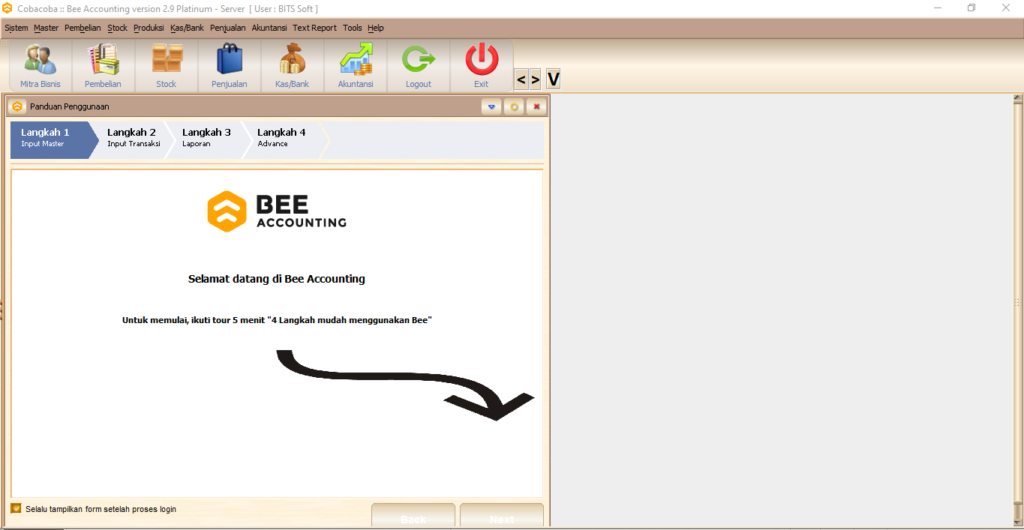The image size is (1024, 530).
Task: Click the toolbar scroll-left '<' arrow
Action: (521, 80)
